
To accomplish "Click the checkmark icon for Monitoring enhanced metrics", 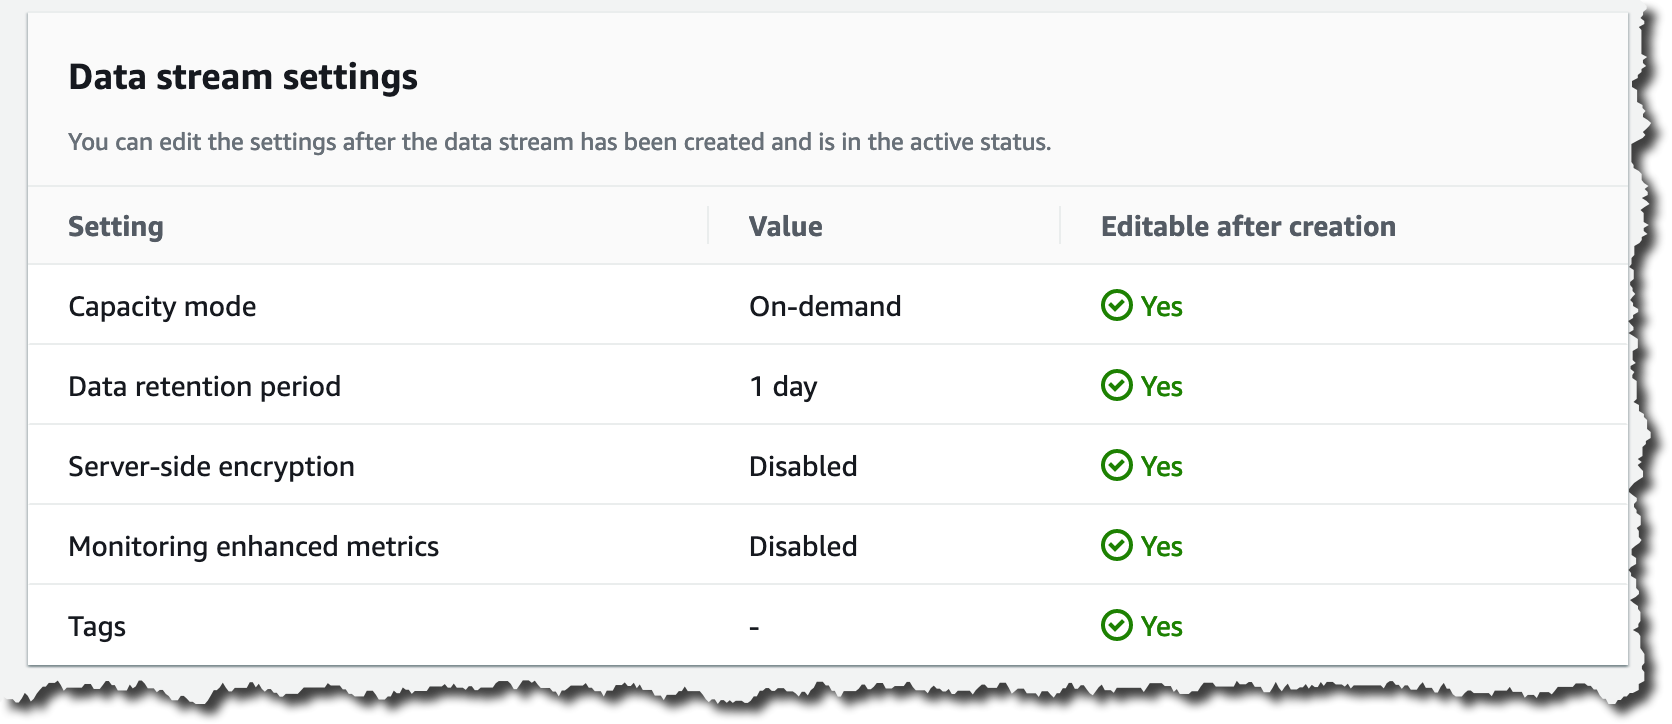I will (1116, 546).
